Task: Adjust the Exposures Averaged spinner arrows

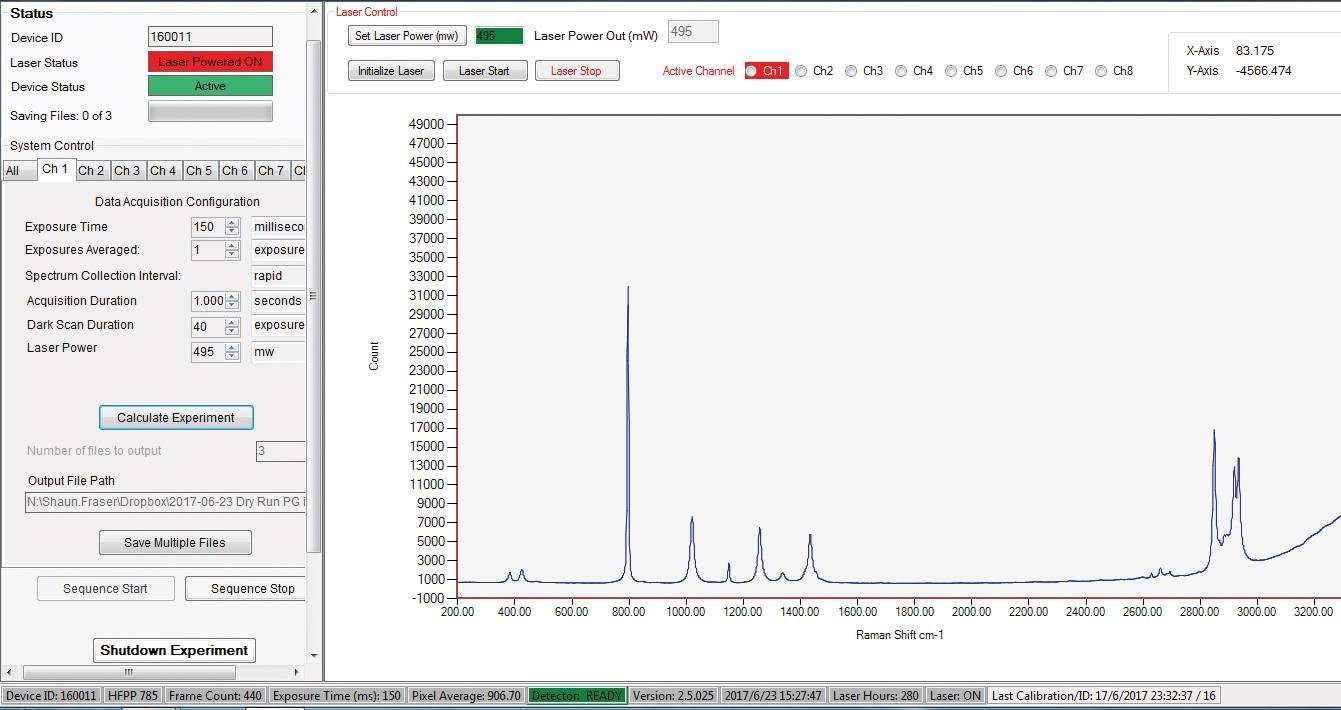Action: (233, 250)
